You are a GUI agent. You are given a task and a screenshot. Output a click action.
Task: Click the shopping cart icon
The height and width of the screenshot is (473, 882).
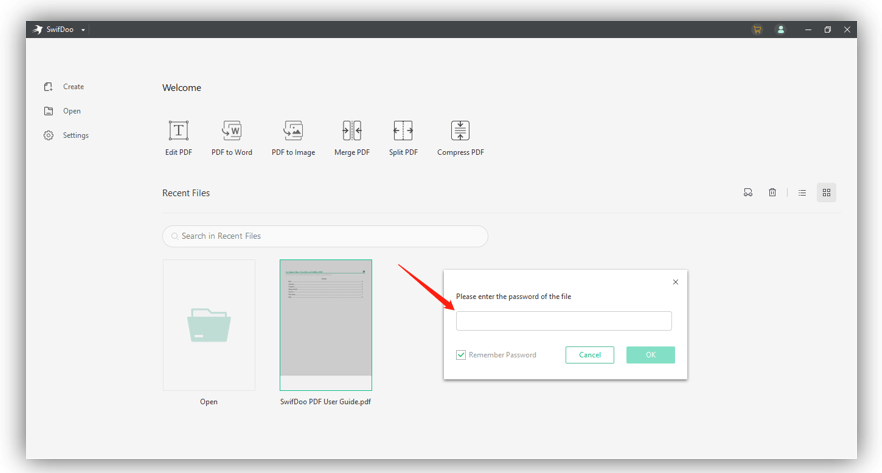(757, 30)
